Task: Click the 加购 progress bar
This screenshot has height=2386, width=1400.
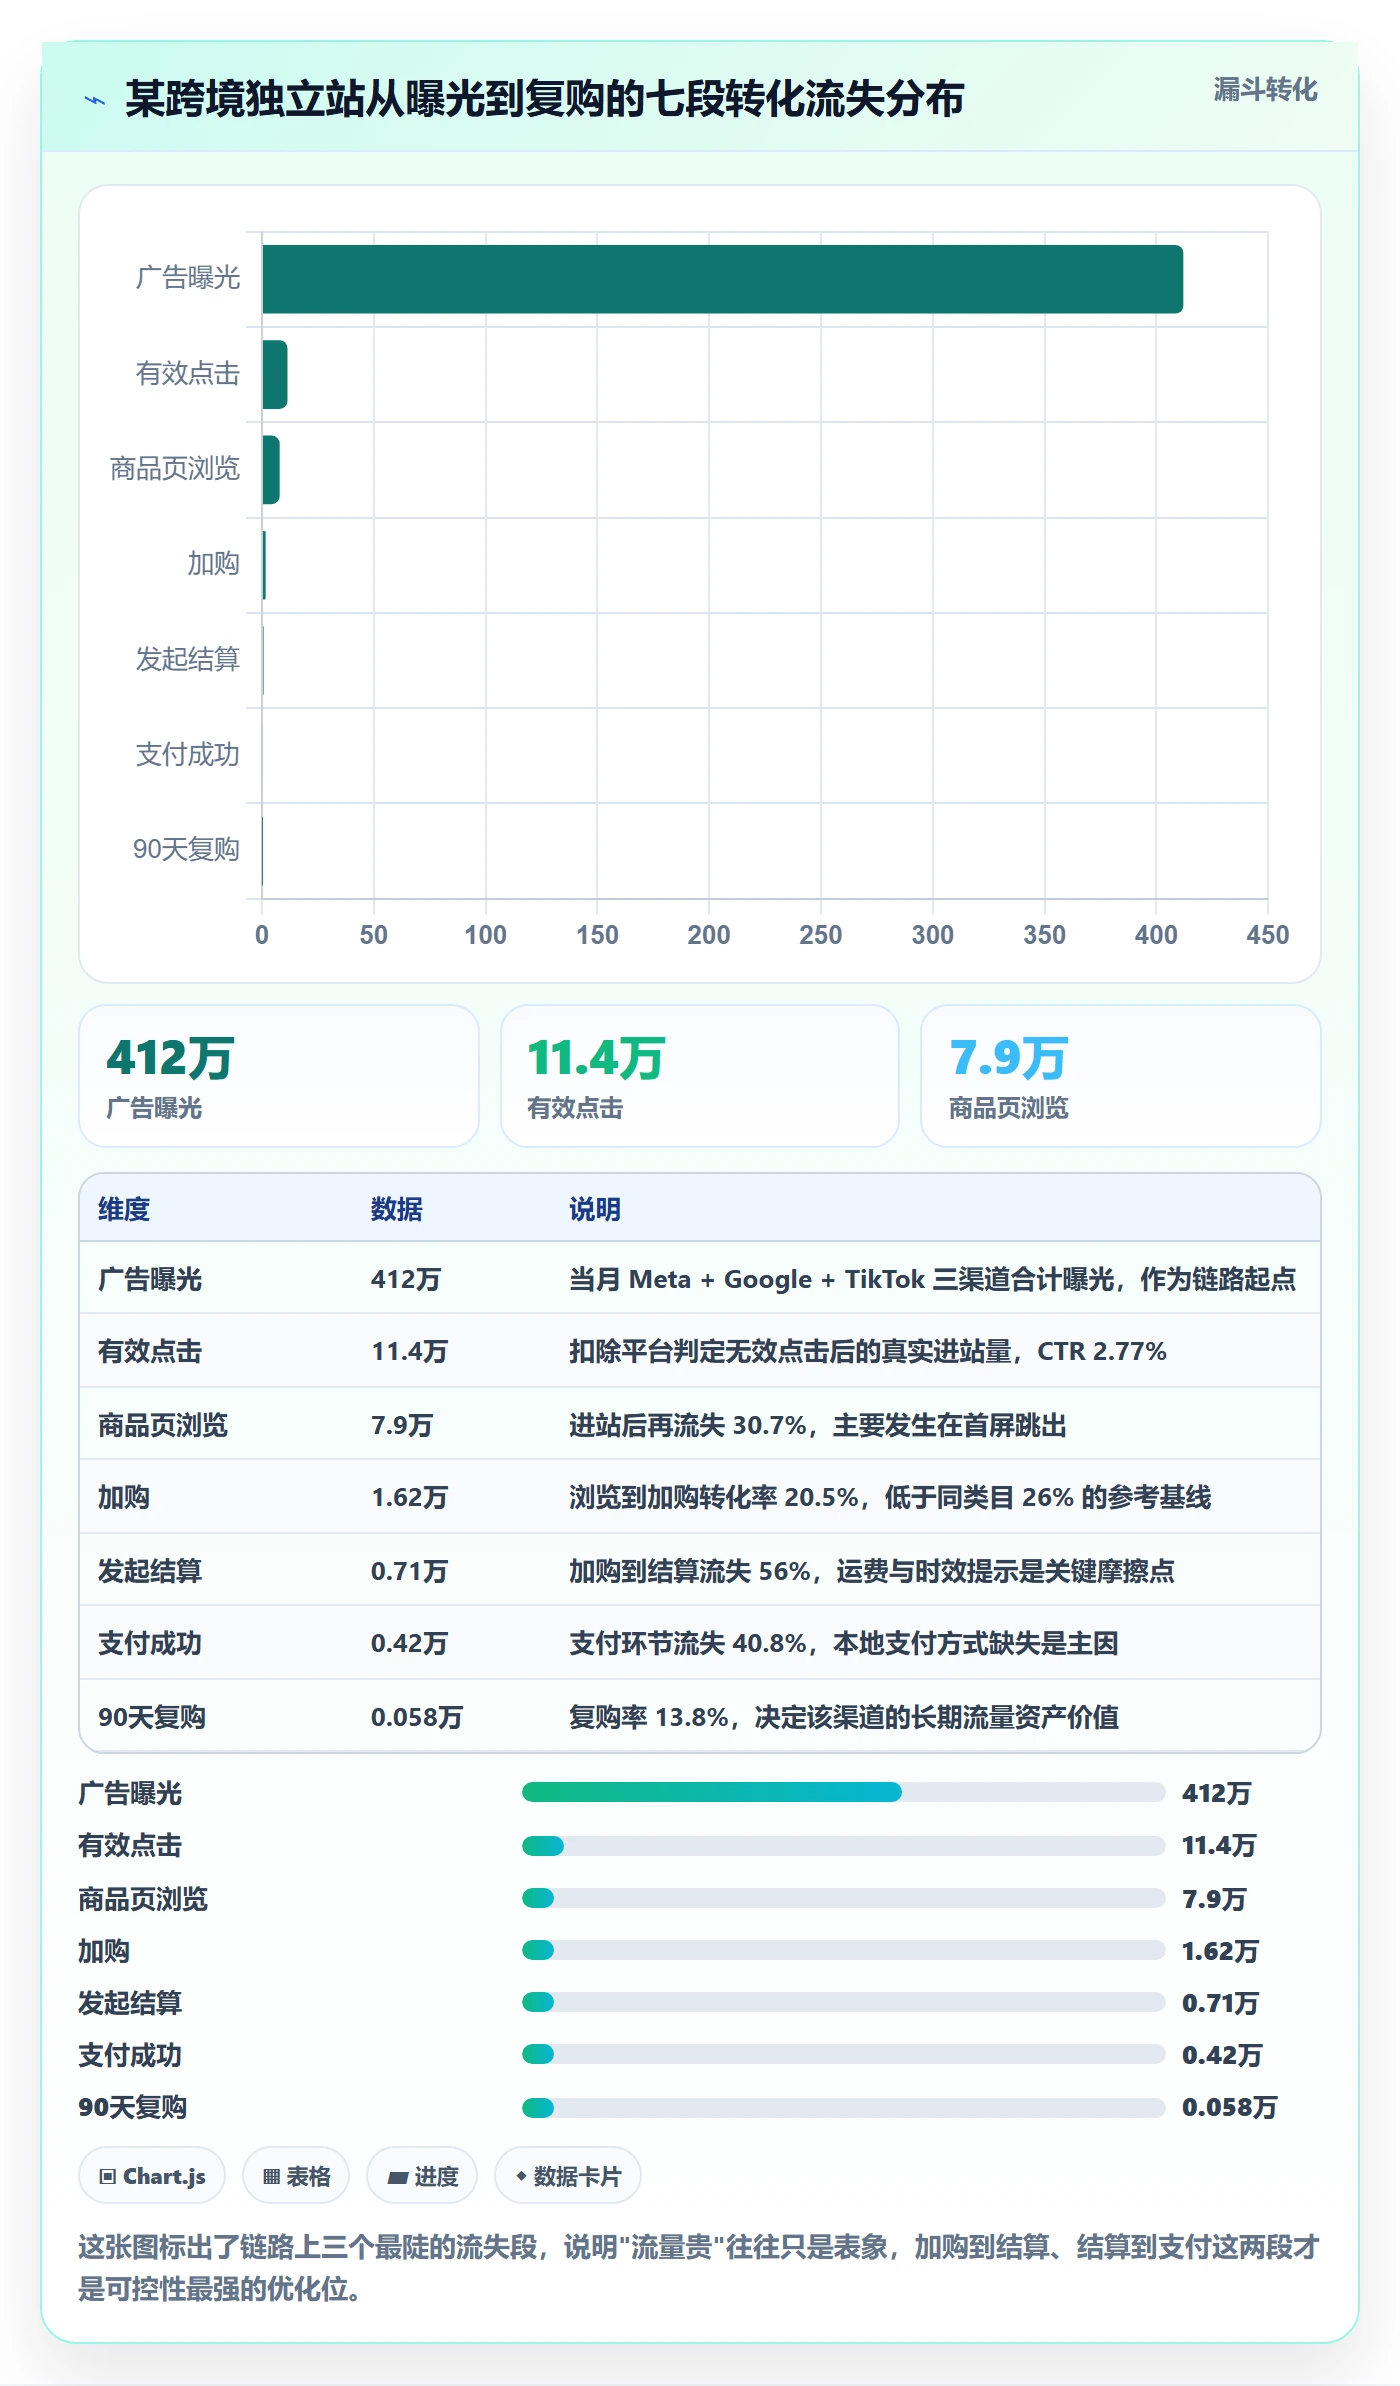Action: [844, 1950]
